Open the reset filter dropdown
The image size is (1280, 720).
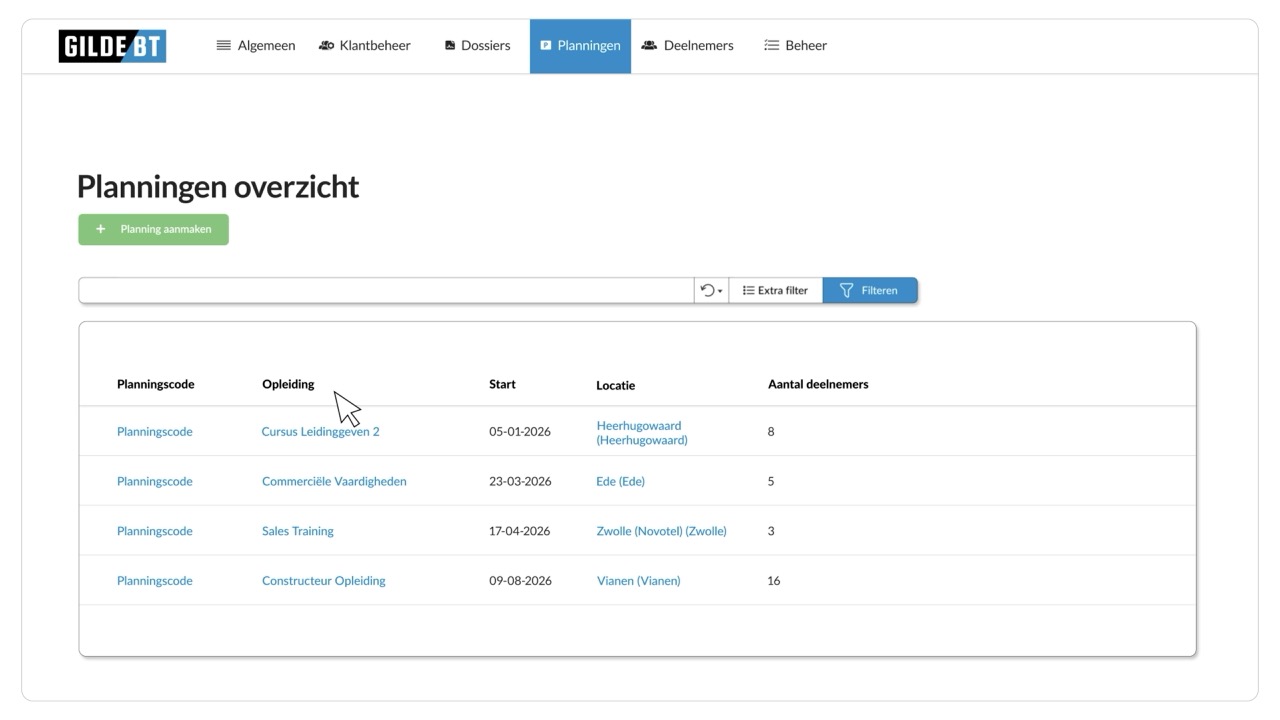pos(711,290)
